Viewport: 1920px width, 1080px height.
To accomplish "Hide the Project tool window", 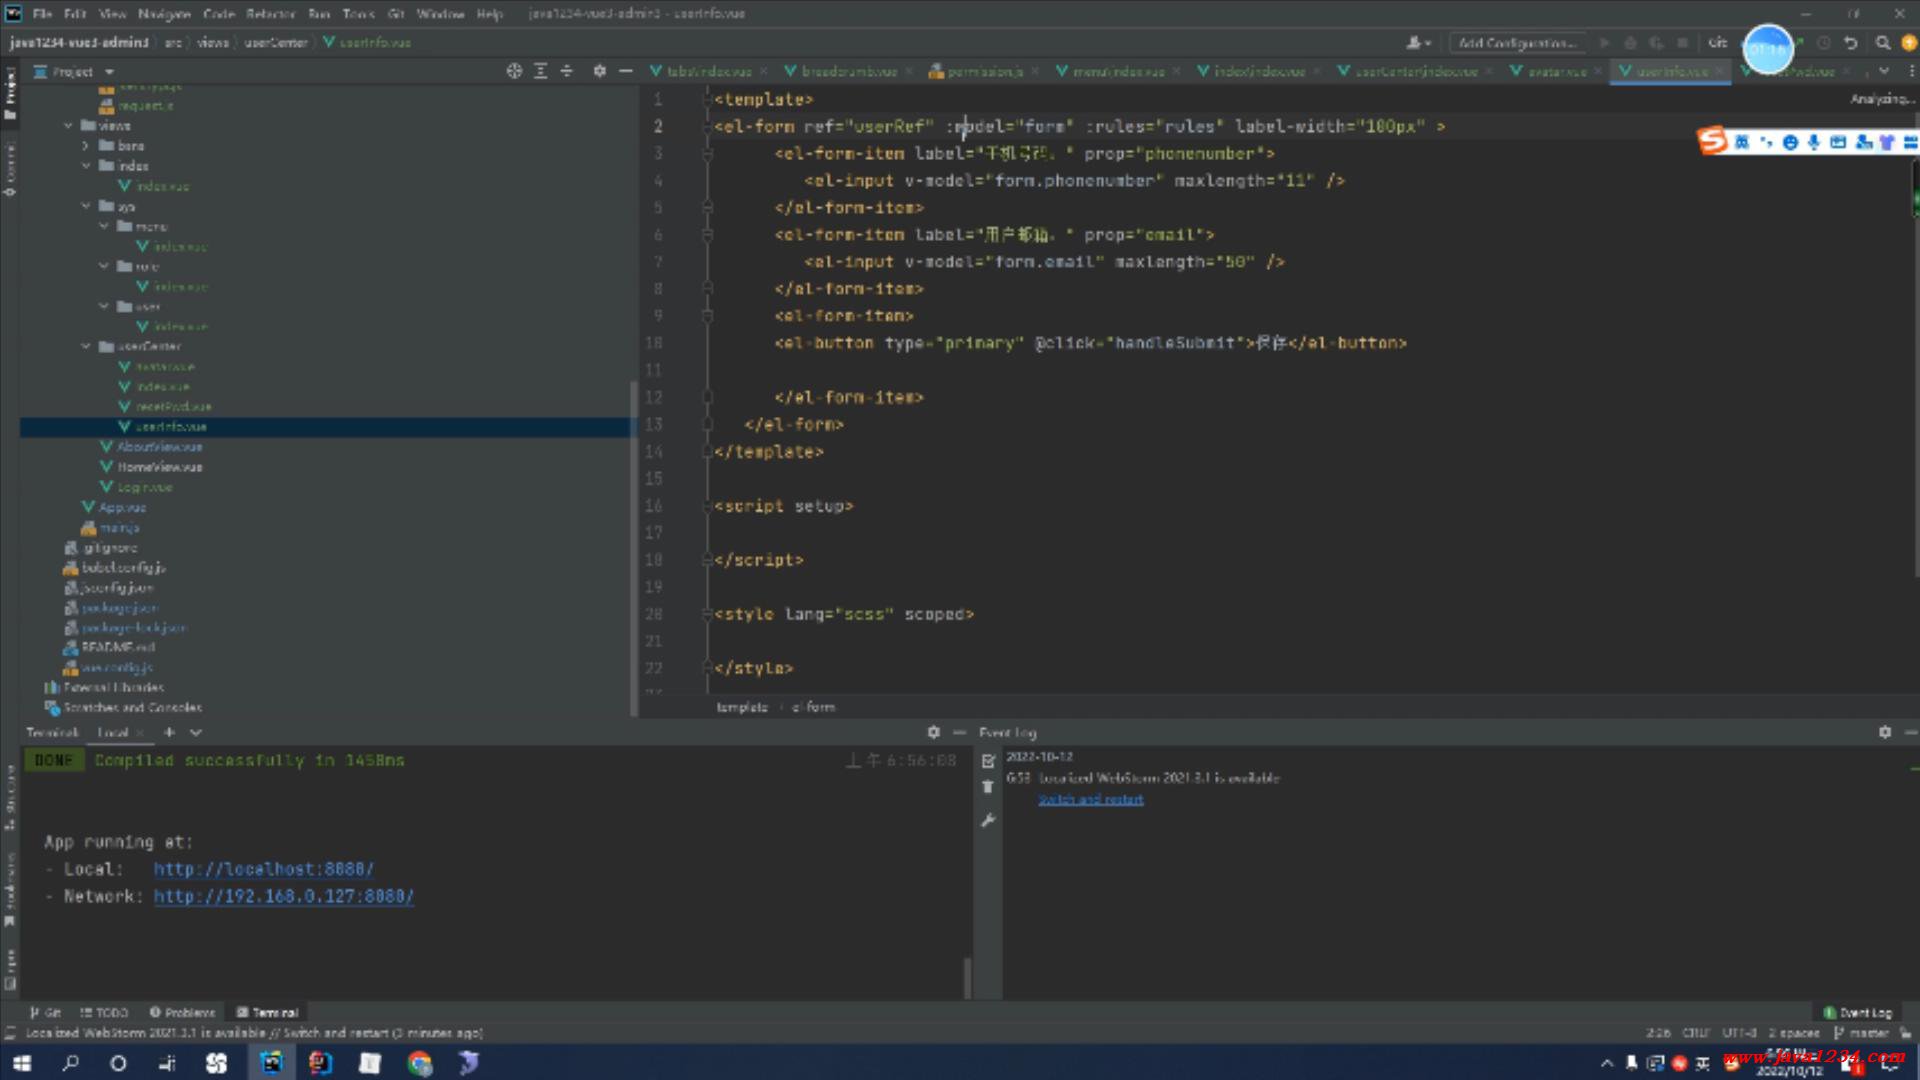I will (x=626, y=71).
